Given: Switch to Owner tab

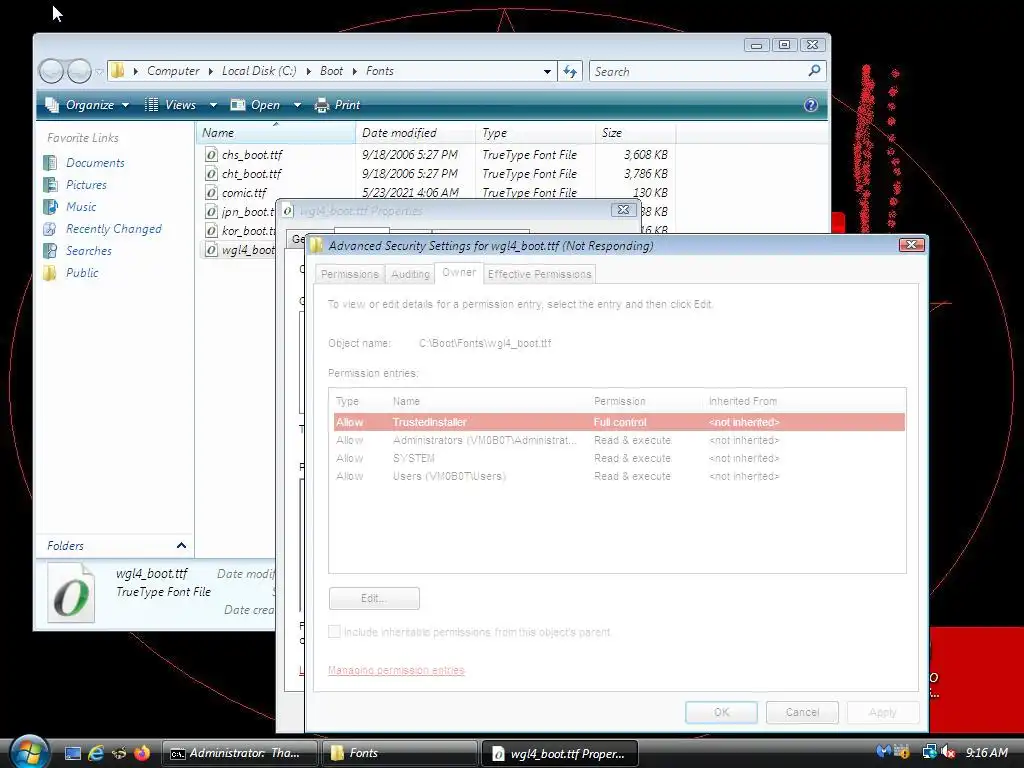Looking at the screenshot, I should pos(458,272).
